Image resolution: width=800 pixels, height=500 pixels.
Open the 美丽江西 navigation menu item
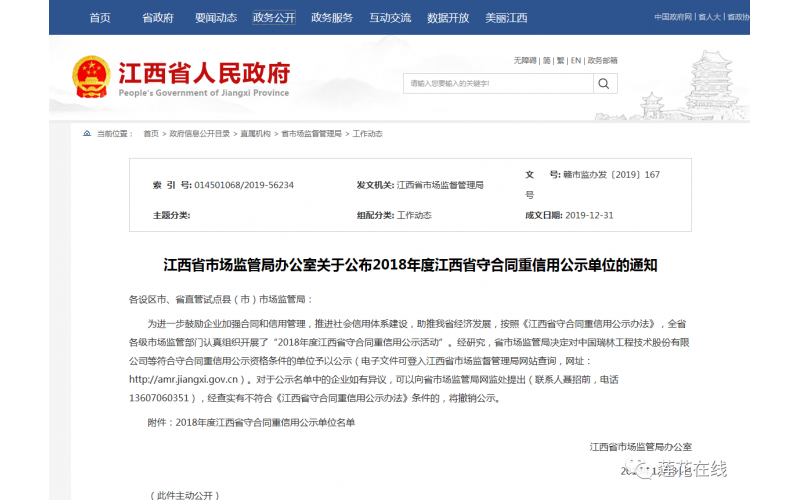tap(506, 18)
